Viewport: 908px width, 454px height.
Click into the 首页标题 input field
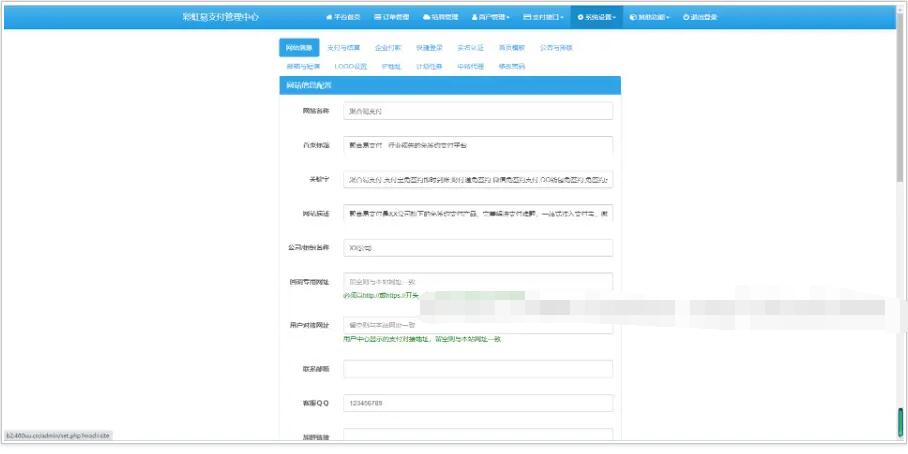[478, 145]
